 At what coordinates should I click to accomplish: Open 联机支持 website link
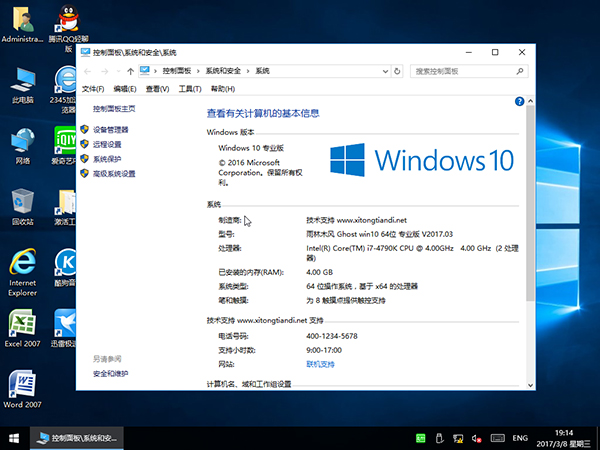click(320, 364)
